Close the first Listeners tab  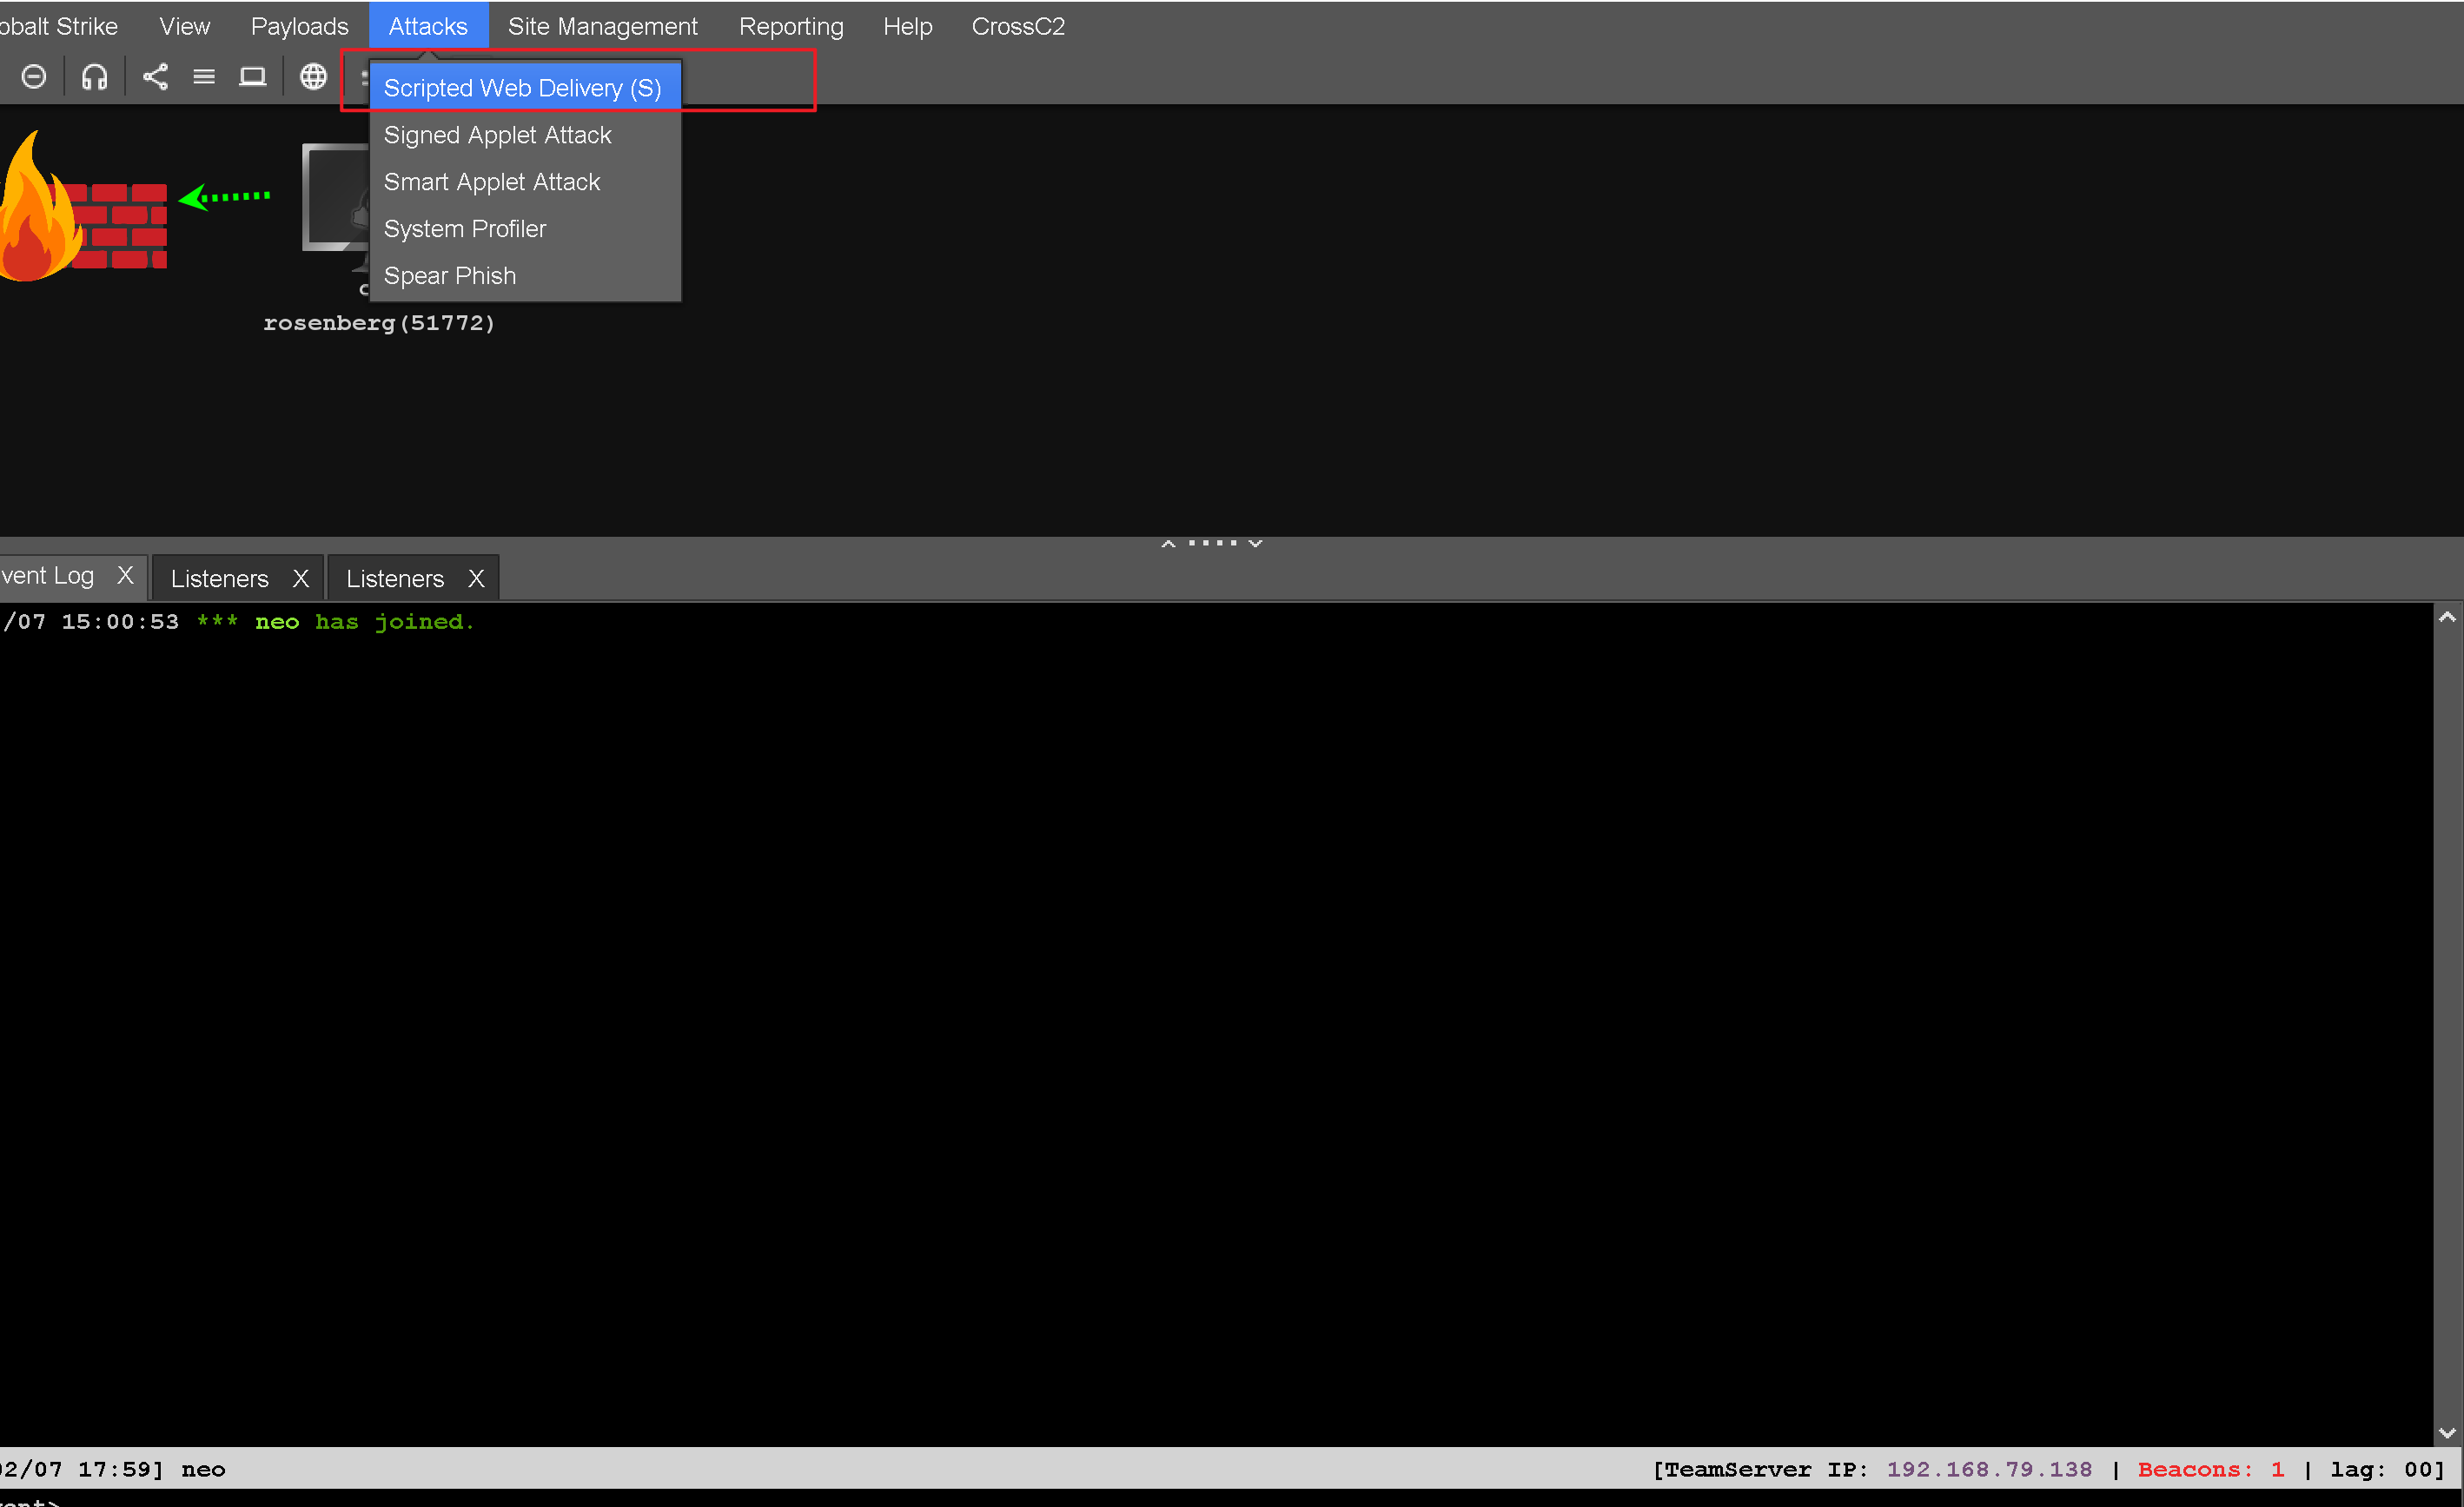coord(300,578)
